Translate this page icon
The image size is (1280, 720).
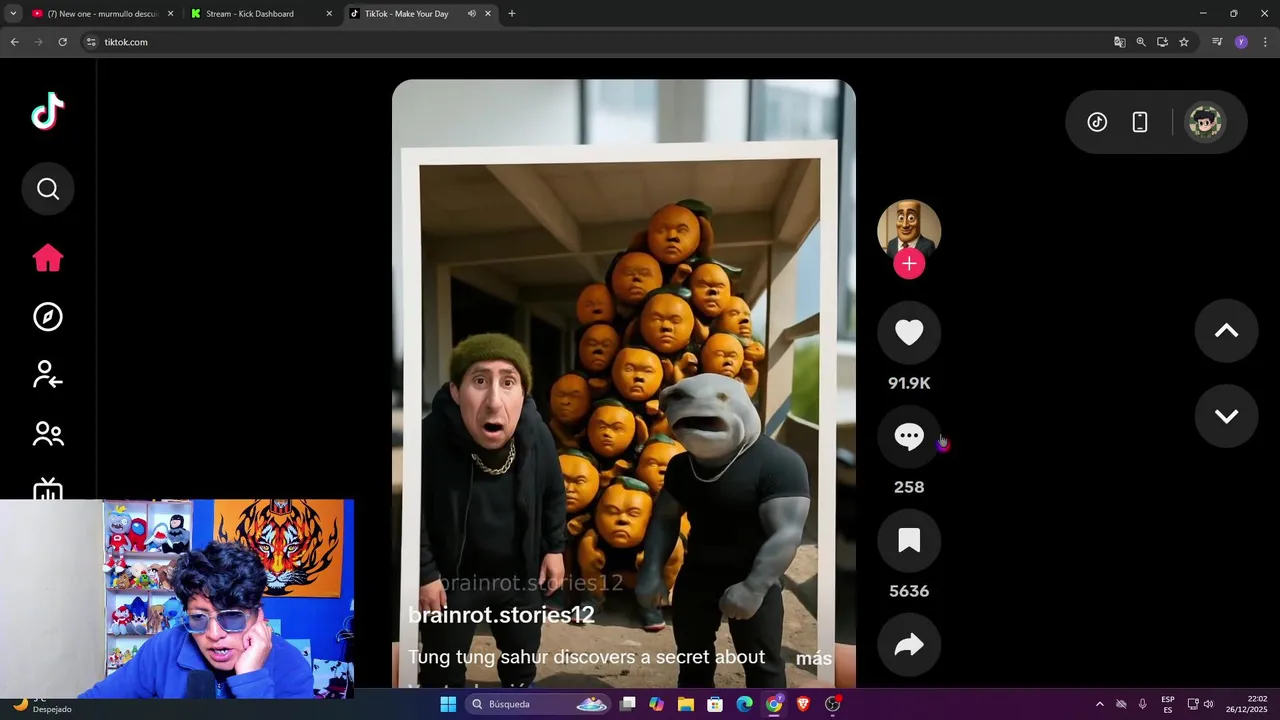1120,42
